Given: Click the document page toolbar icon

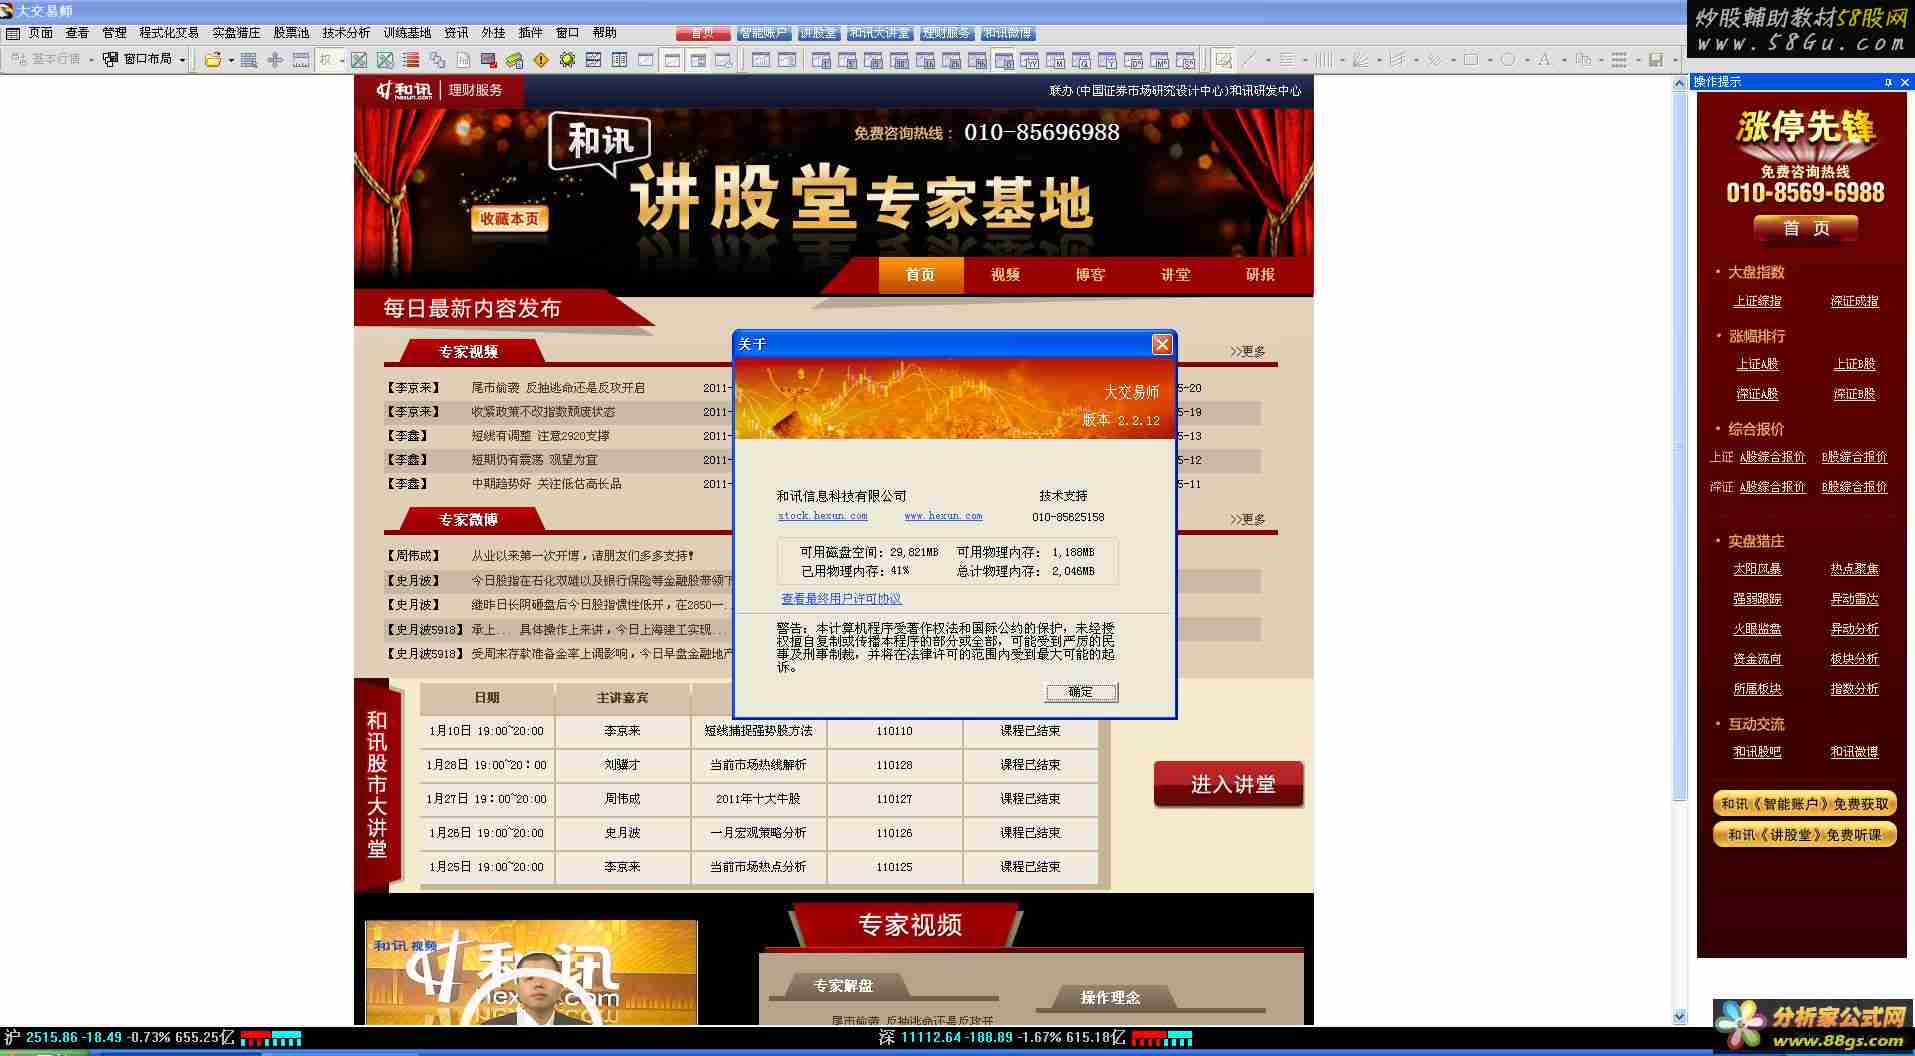Looking at the screenshot, I should pyautogui.click(x=463, y=60).
